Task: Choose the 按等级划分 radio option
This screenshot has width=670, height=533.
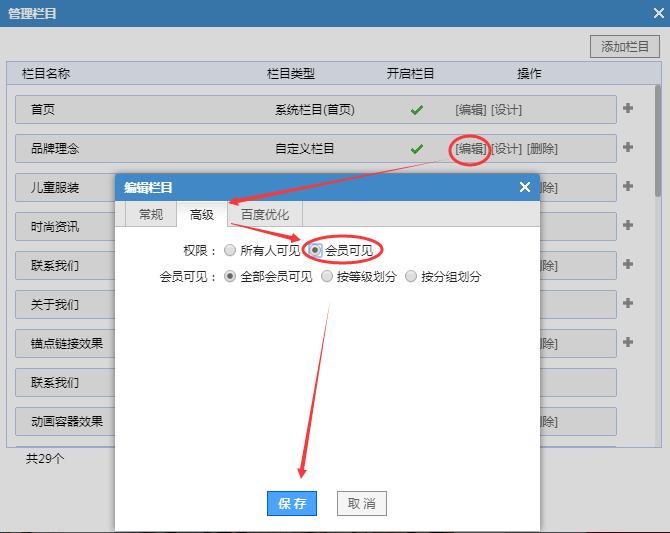Action: click(327, 277)
